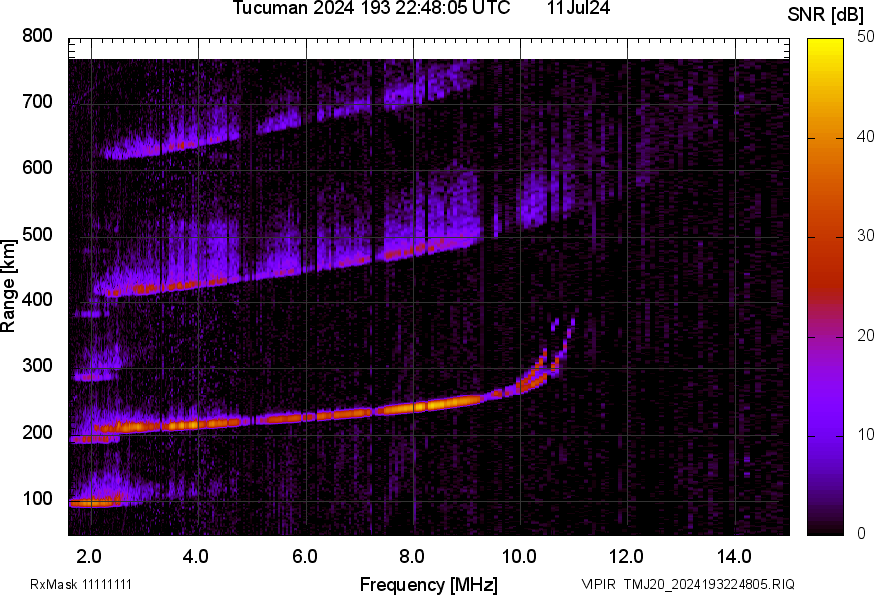Image resolution: width=874 pixels, height=595 pixels.
Task: Click the 50 tick label on the colorbar
Action: pyautogui.click(x=865, y=37)
